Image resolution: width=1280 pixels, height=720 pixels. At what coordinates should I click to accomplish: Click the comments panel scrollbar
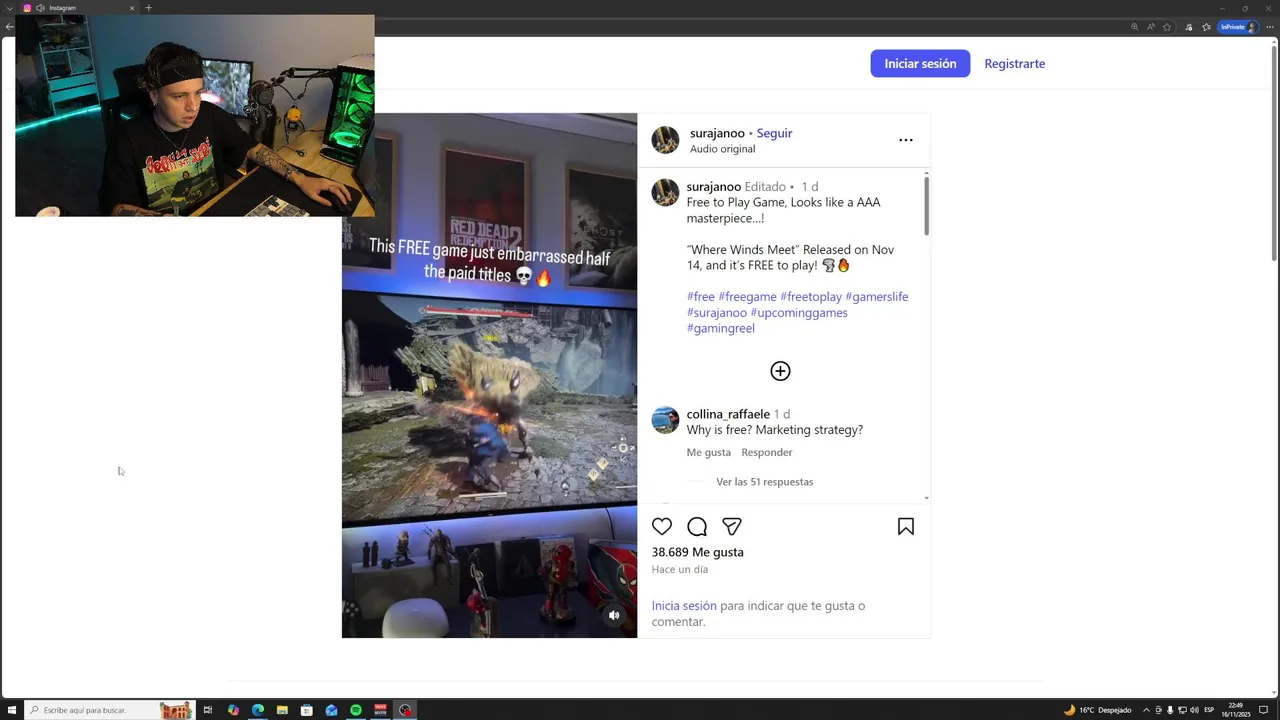pyautogui.click(x=926, y=205)
